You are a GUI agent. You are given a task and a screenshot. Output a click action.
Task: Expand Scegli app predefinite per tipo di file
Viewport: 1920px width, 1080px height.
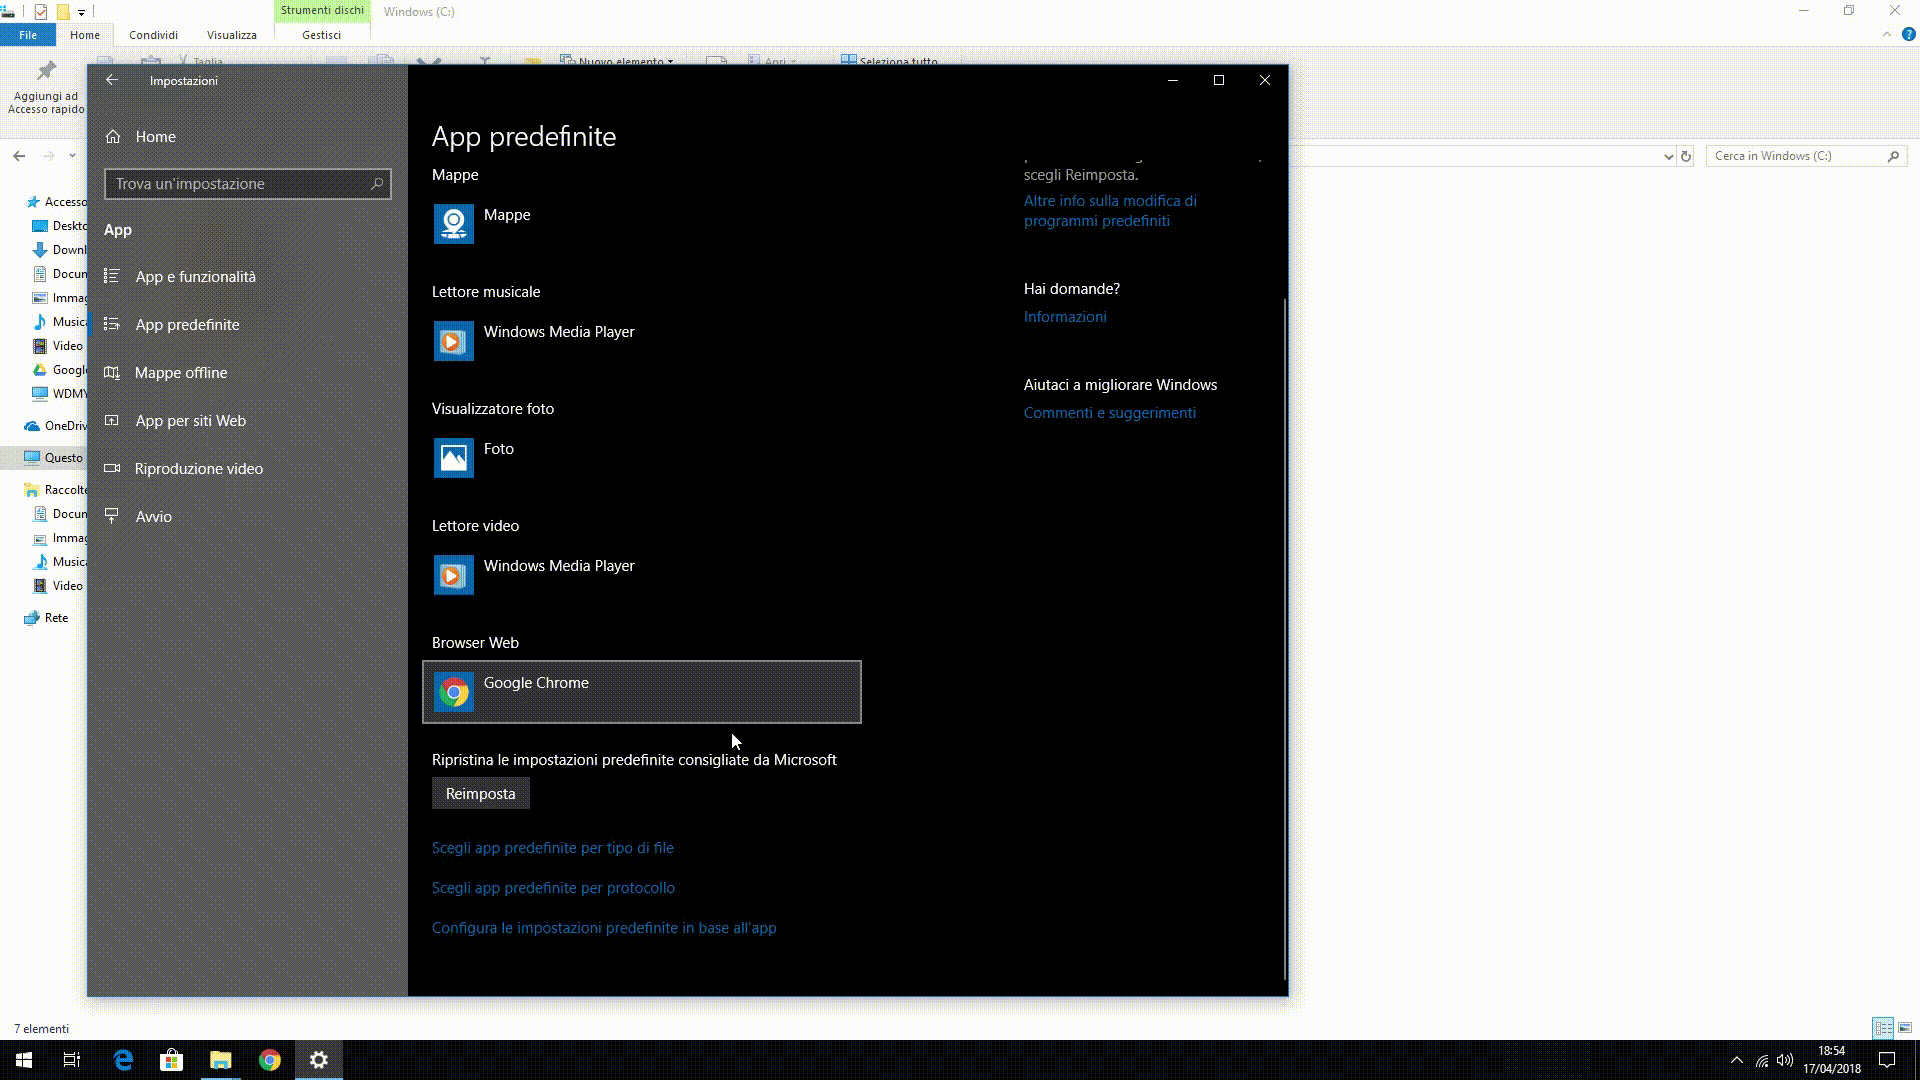[x=551, y=848]
